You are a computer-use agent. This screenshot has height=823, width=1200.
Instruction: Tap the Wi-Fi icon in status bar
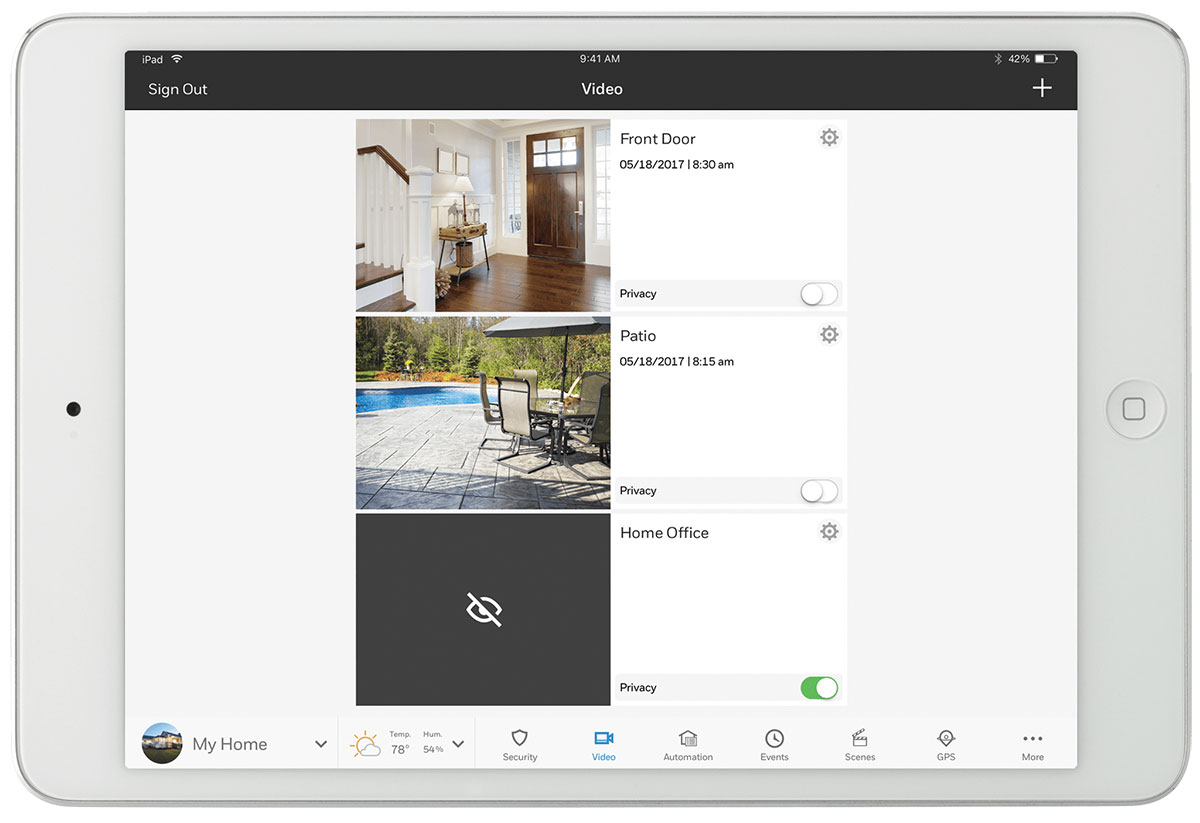click(x=177, y=59)
